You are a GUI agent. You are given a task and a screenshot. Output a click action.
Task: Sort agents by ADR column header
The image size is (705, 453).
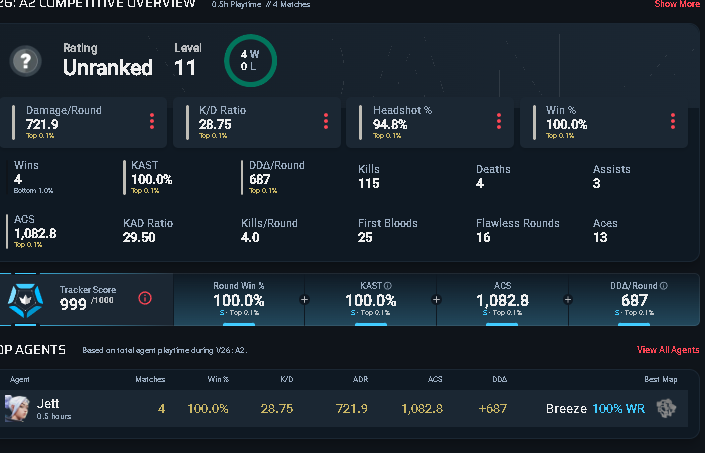point(361,379)
